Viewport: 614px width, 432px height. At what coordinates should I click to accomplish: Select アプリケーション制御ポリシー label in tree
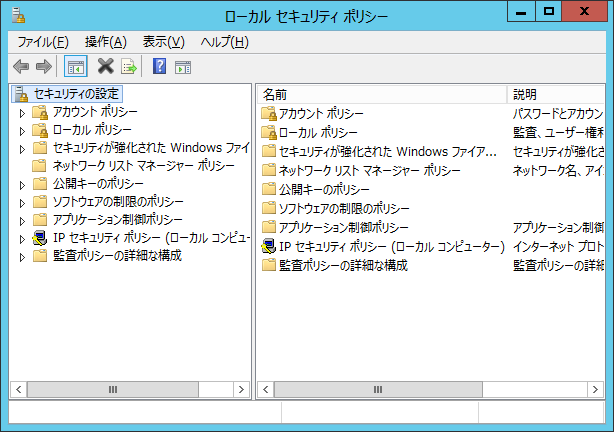[117, 220]
